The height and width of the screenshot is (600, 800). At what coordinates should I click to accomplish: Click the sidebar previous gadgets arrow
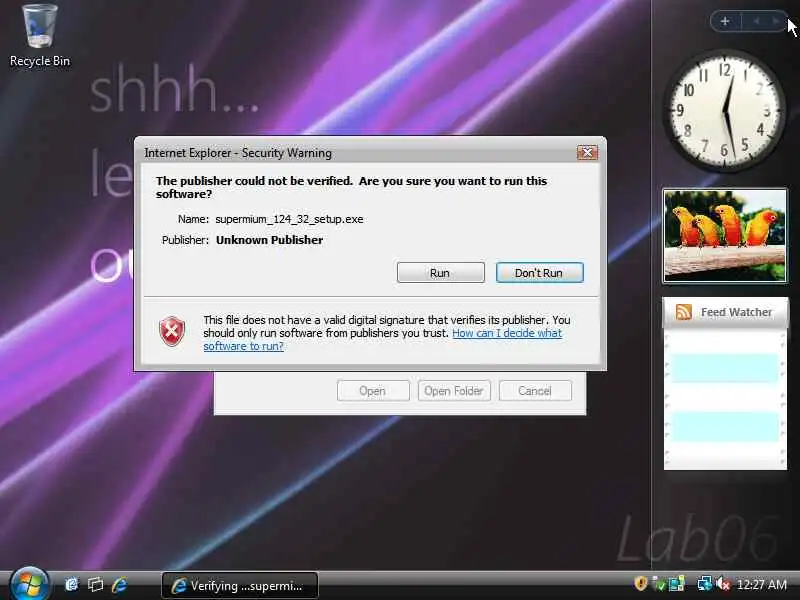point(757,21)
